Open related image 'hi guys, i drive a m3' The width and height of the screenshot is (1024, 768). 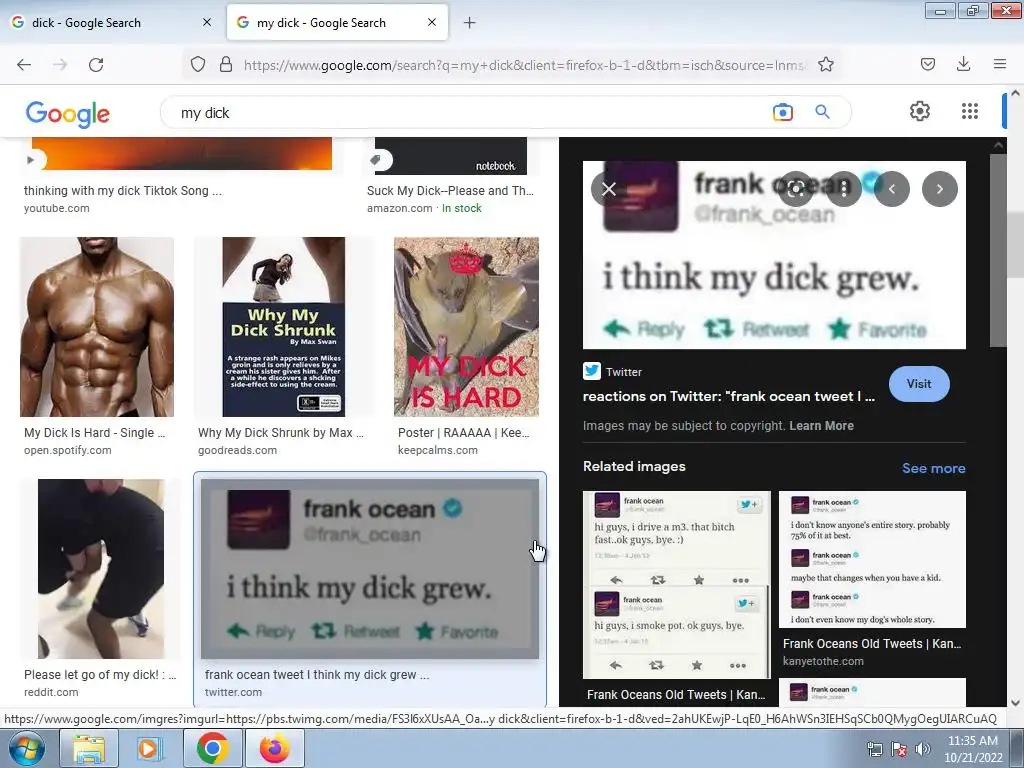coord(677,584)
